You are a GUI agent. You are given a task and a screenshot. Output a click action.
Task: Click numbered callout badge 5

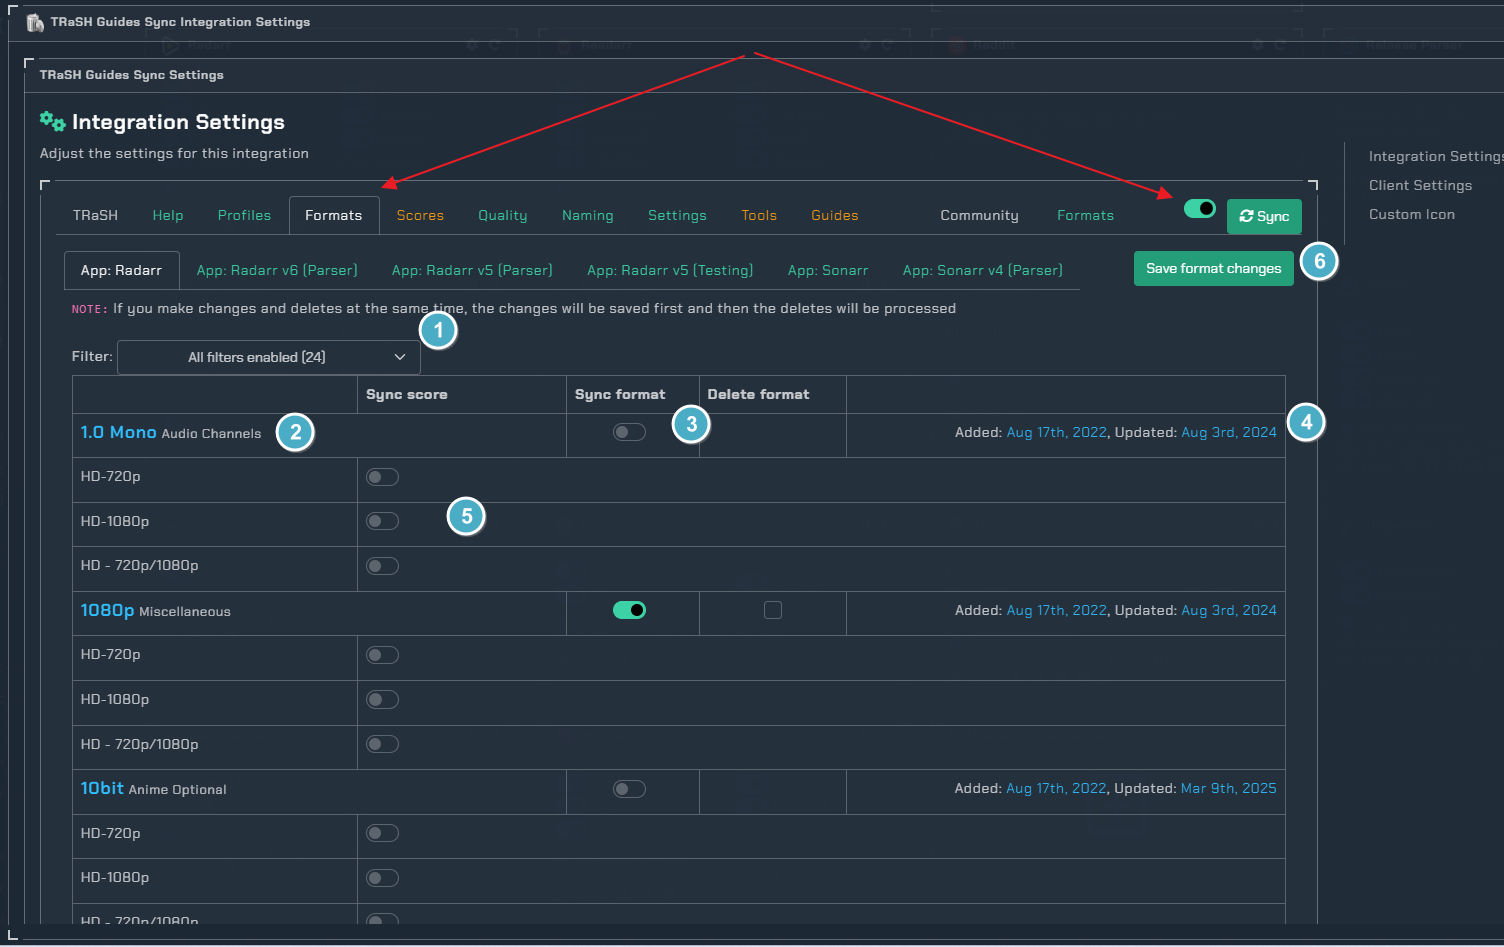(x=466, y=517)
